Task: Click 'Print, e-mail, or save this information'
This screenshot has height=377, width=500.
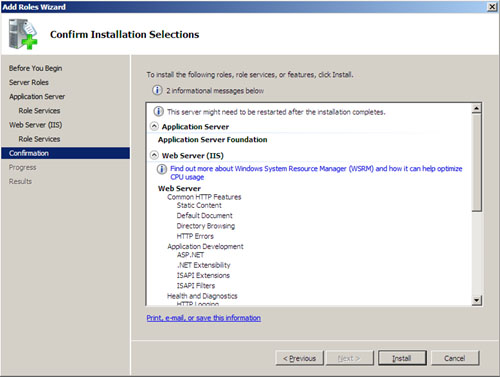Action: [204, 318]
